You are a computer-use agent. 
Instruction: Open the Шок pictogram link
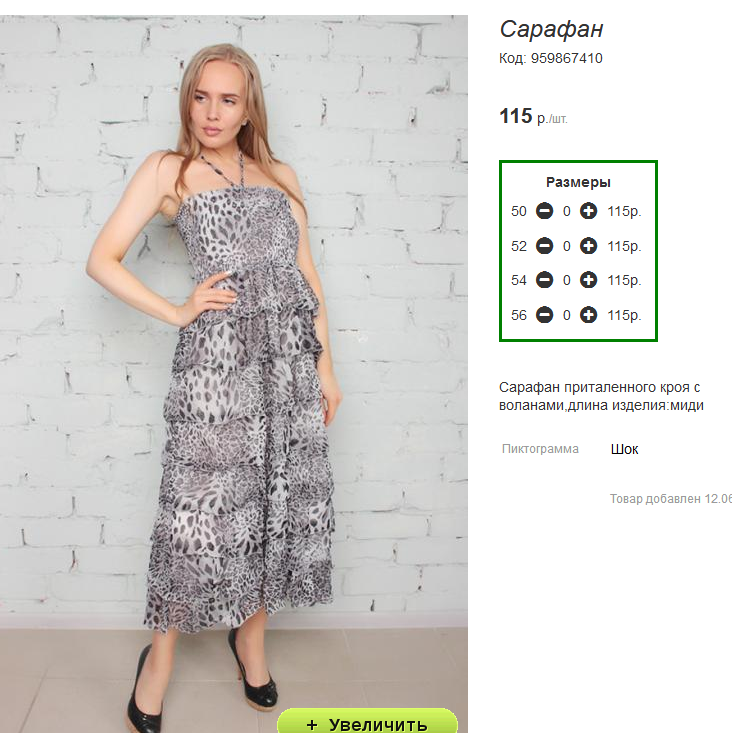[624, 449]
